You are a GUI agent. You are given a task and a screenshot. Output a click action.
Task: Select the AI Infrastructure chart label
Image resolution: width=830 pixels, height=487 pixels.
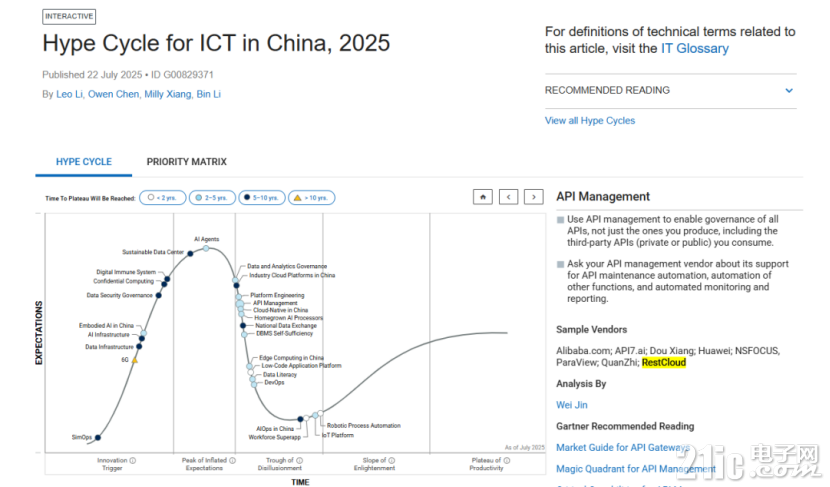(x=109, y=335)
